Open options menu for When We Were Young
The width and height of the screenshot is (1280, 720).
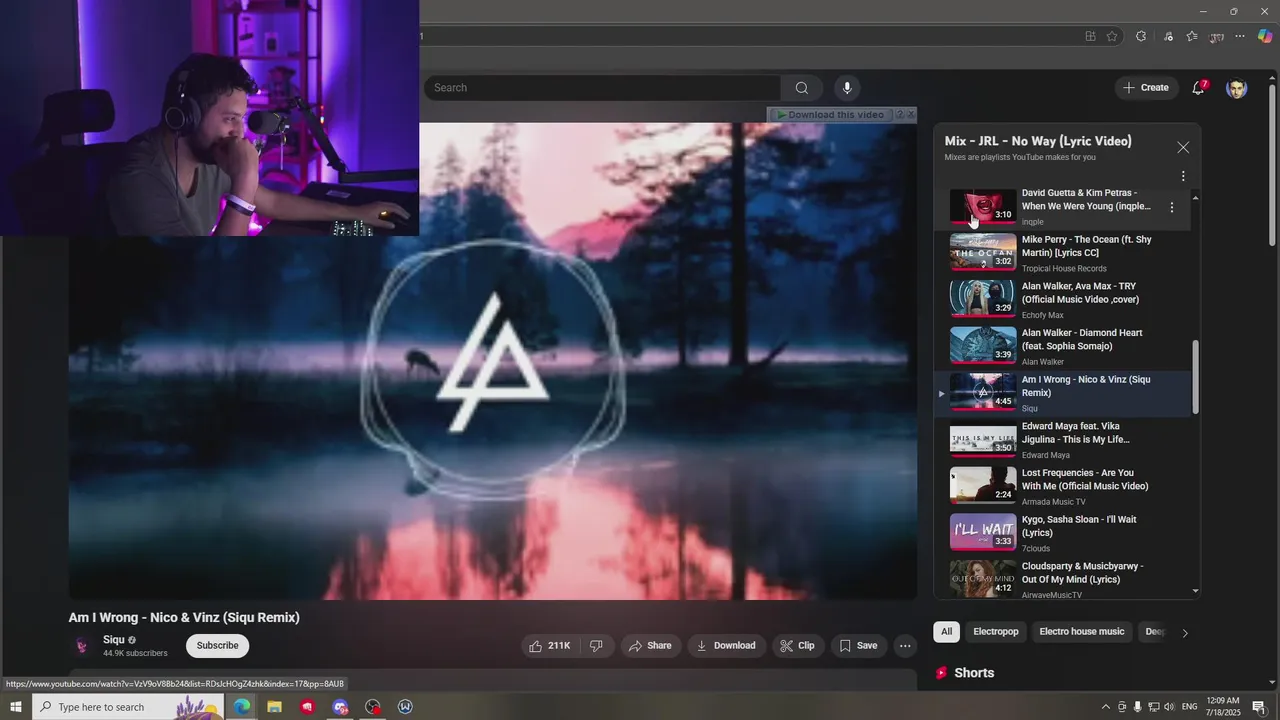coord(1172,207)
